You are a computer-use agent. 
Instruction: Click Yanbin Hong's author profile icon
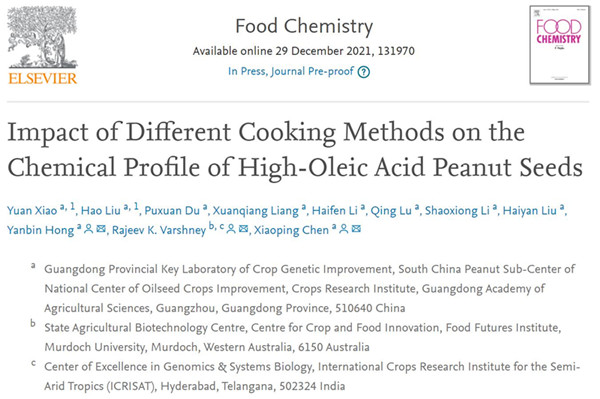(88, 229)
